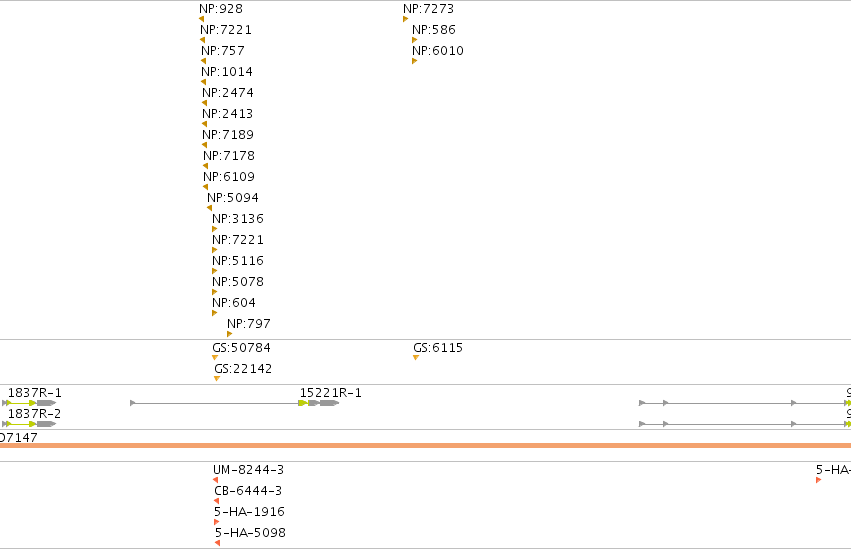Select the NP:604 label
This screenshot has height=549, width=851.
point(234,303)
